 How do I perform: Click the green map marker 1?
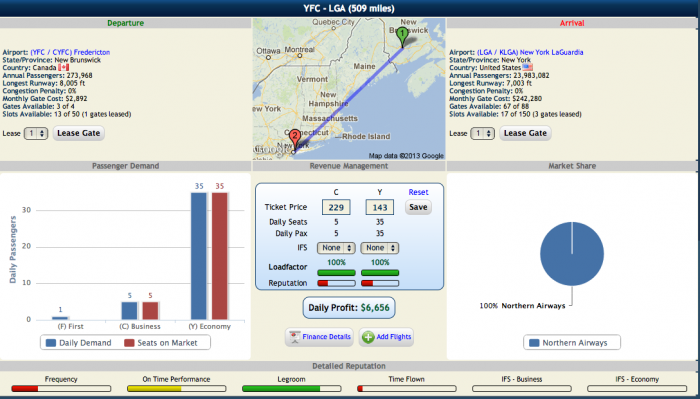point(402,36)
